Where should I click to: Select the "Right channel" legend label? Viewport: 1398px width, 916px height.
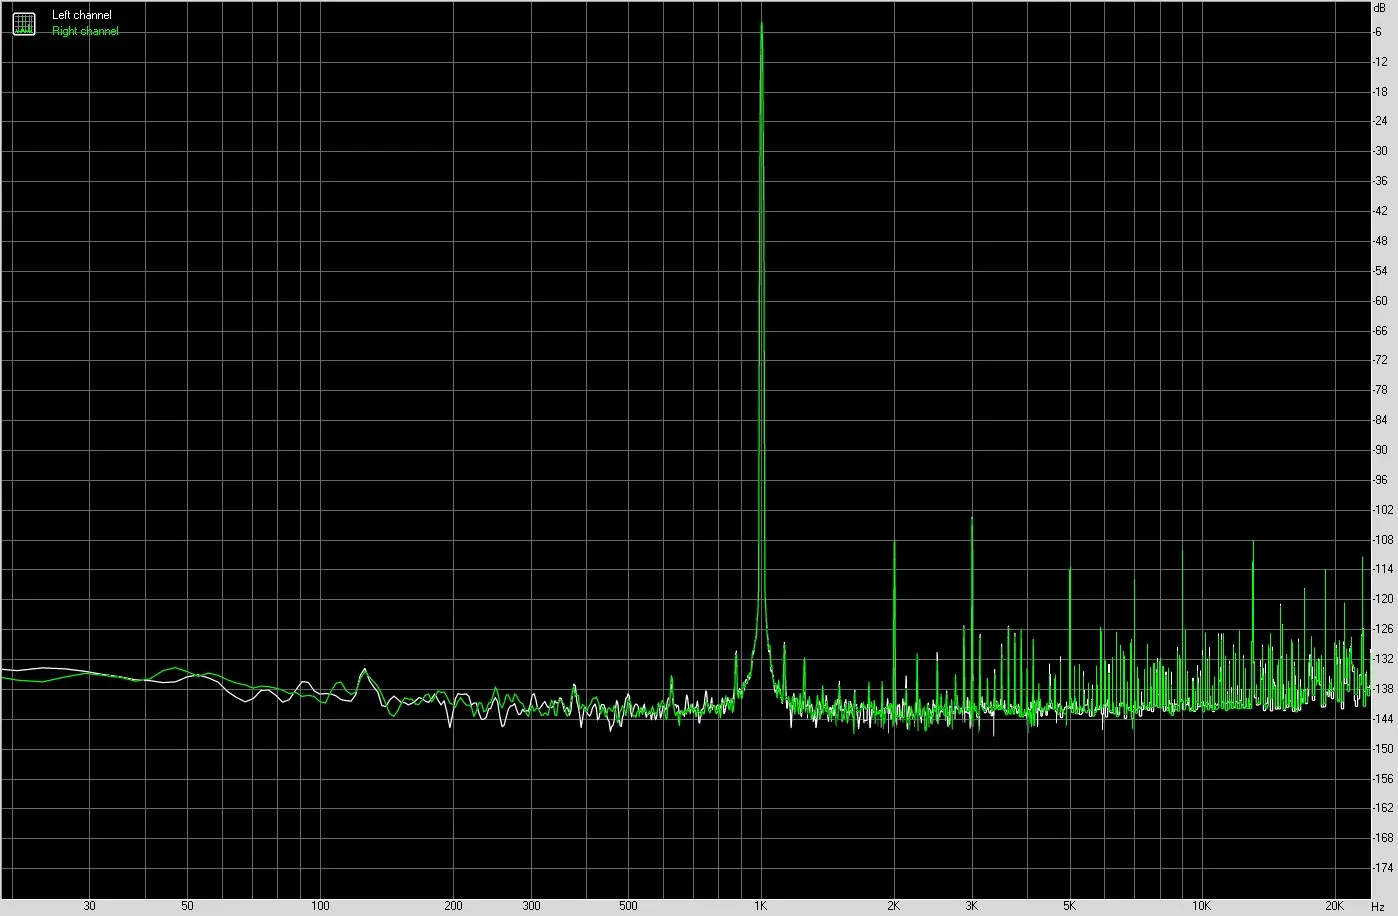point(85,31)
